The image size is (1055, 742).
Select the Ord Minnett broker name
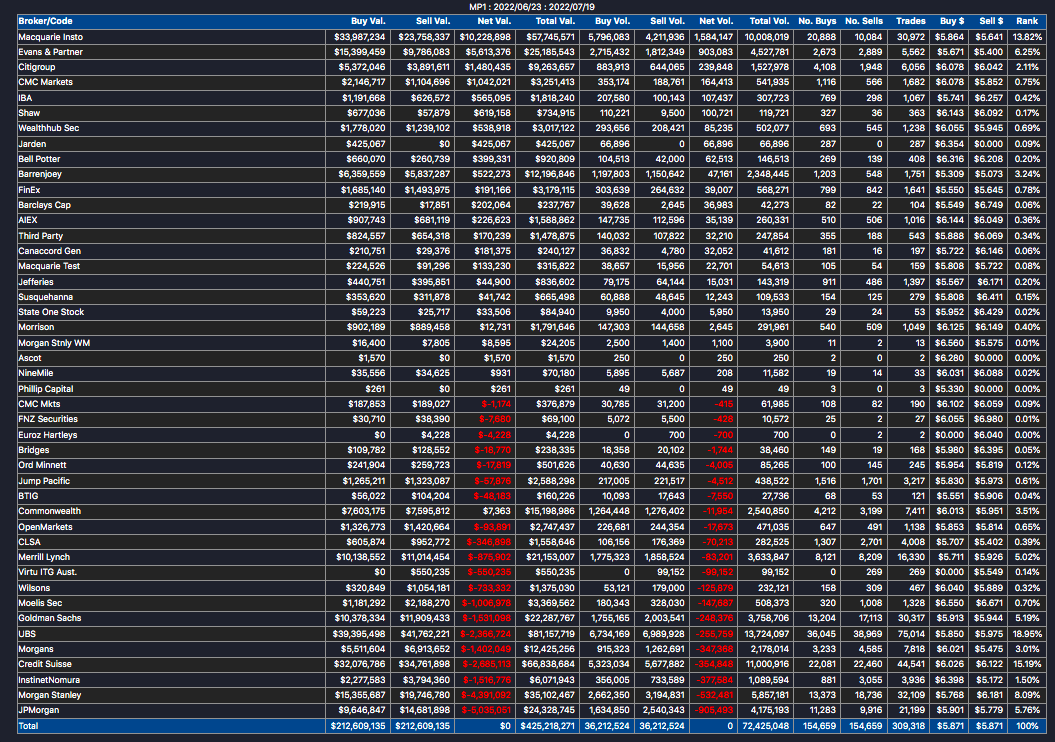(x=42, y=465)
